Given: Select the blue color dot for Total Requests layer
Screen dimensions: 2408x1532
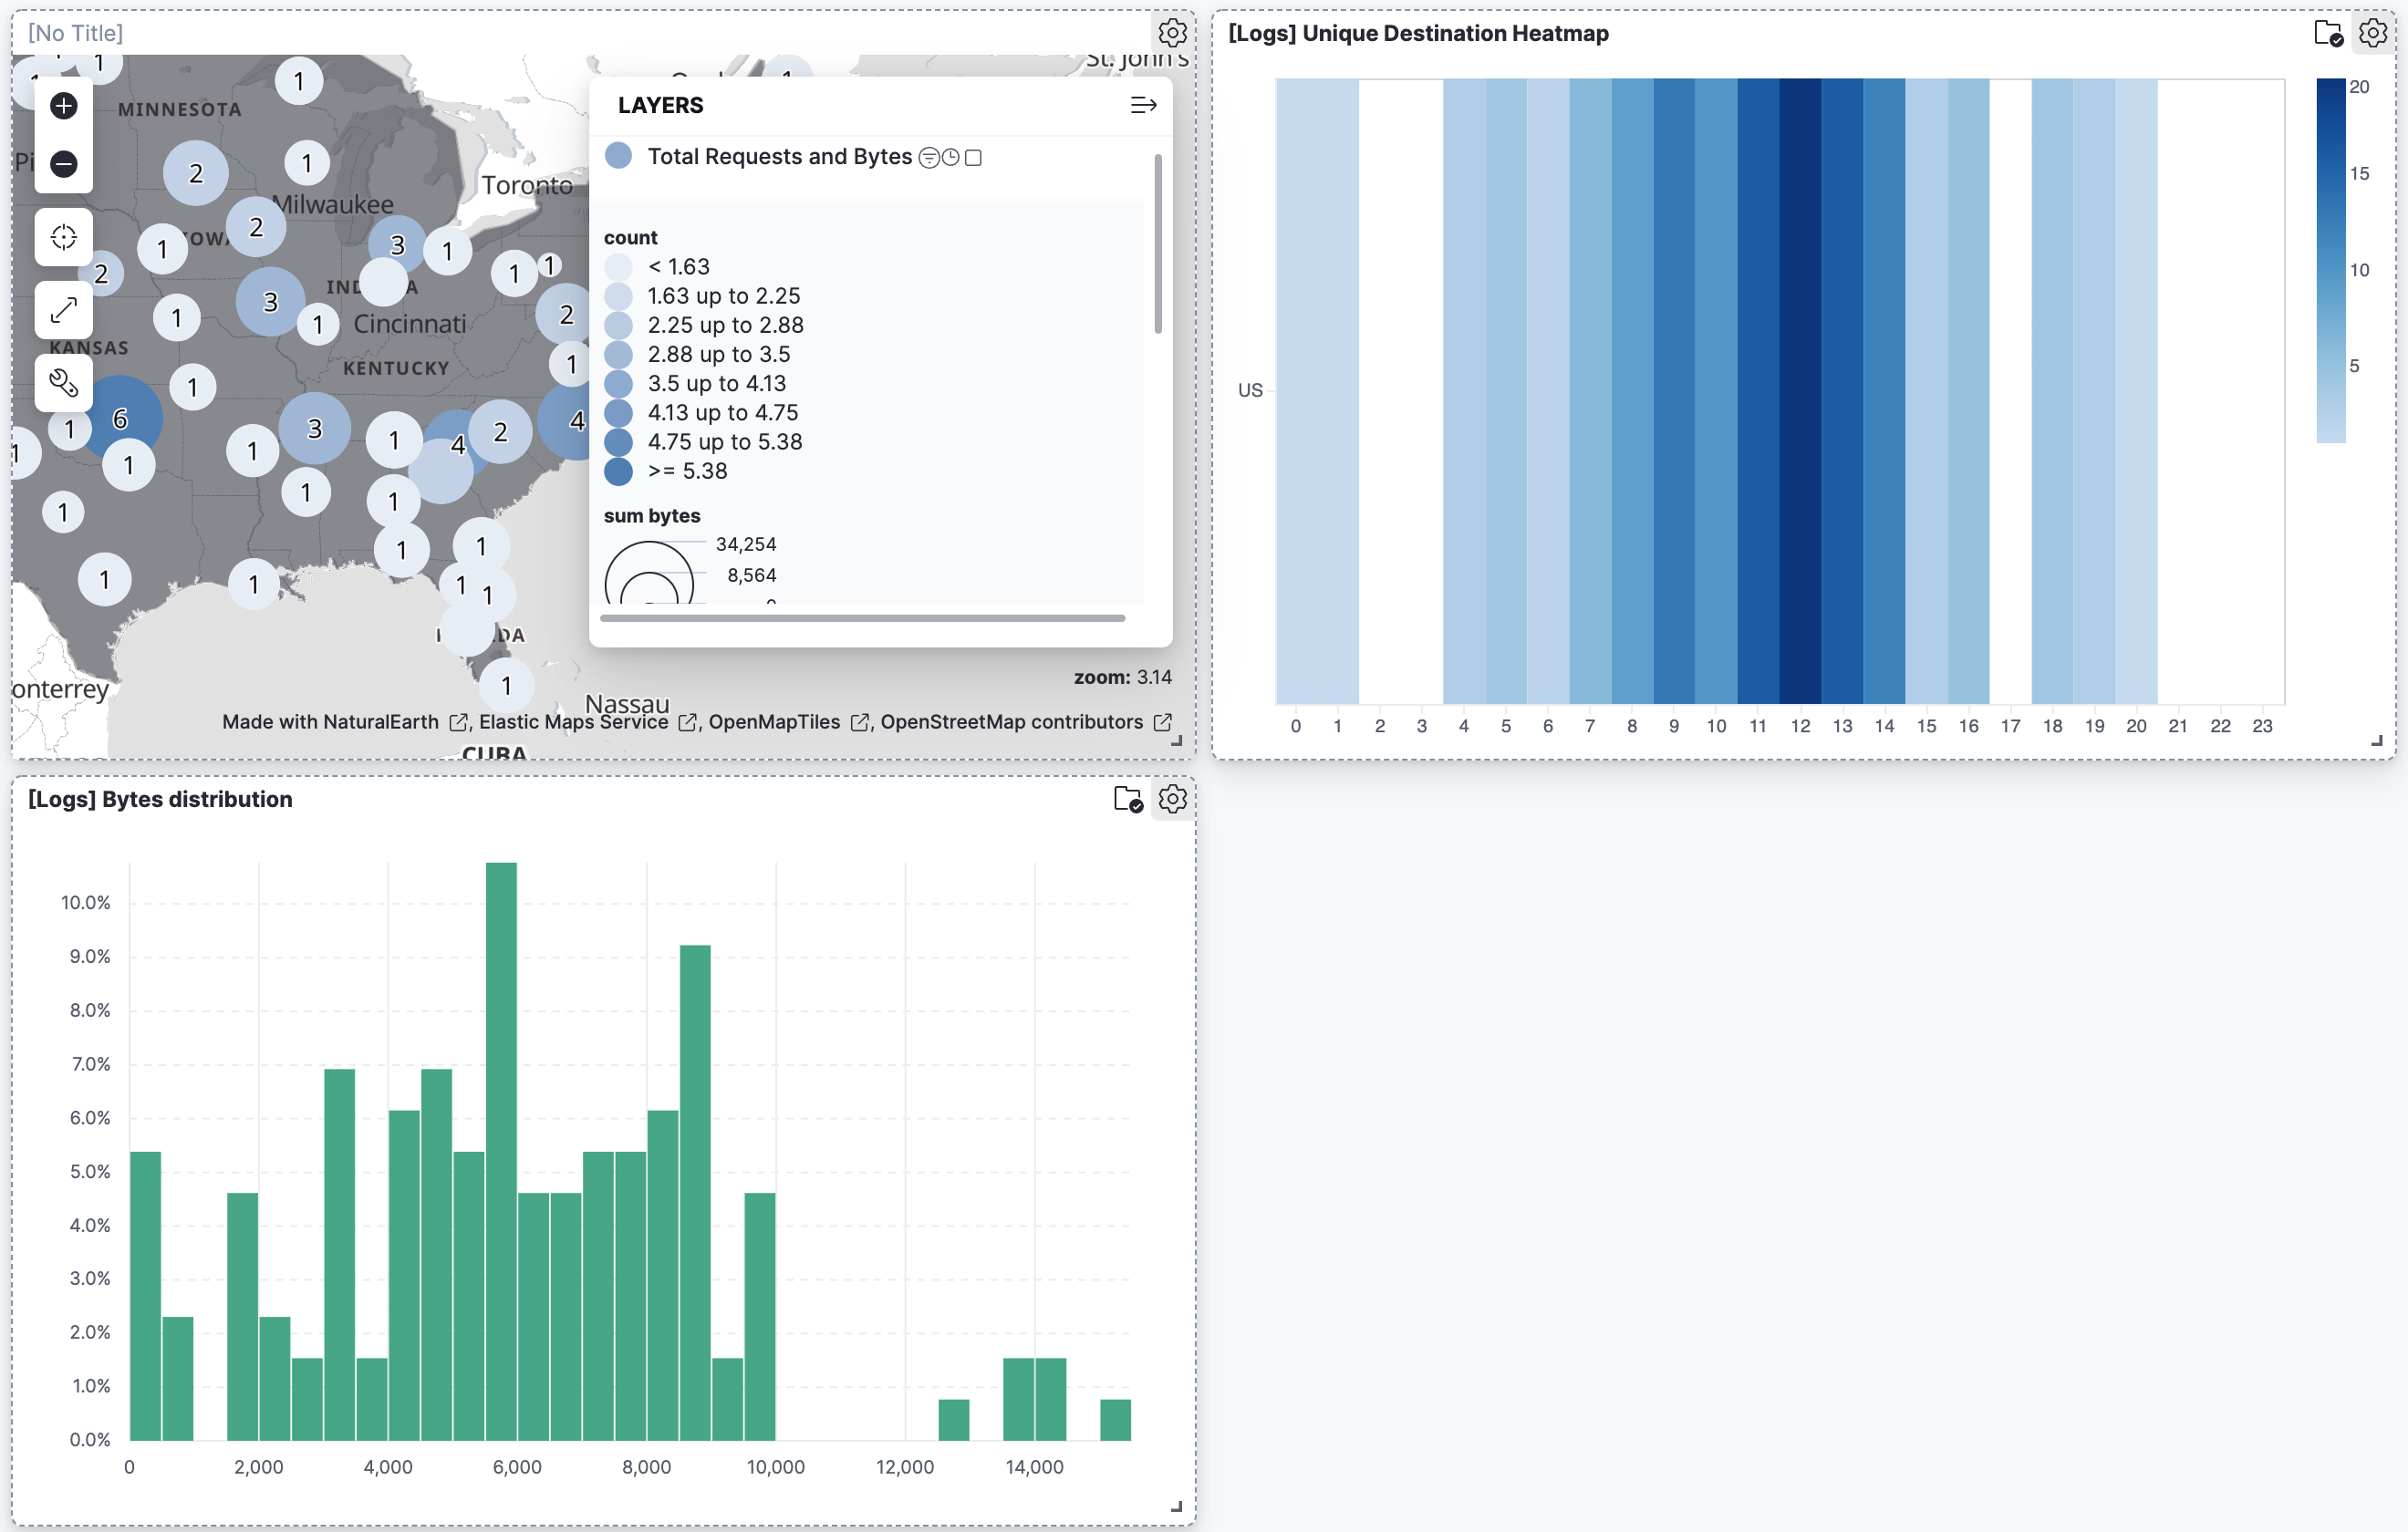Looking at the screenshot, I should click(x=619, y=156).
